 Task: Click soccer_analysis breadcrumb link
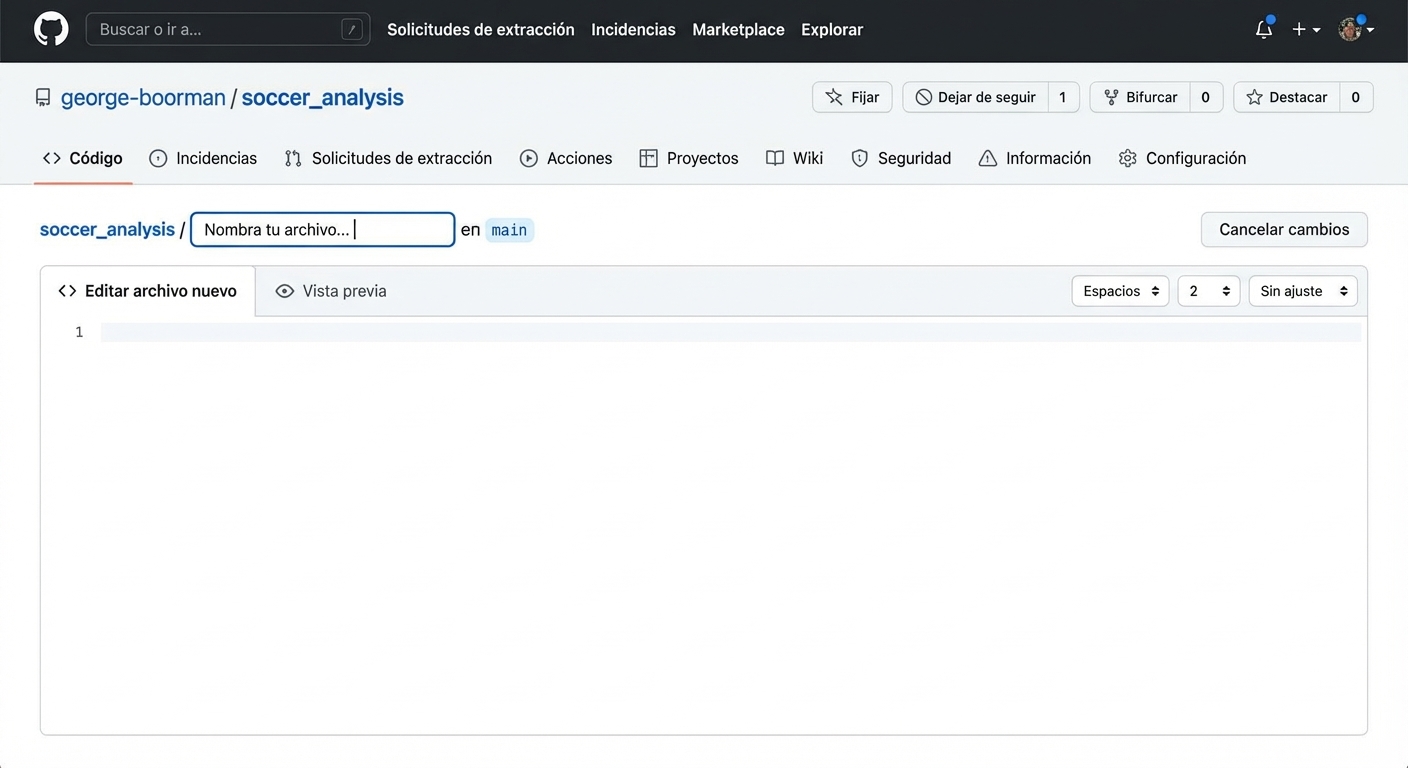coord(107,229)
